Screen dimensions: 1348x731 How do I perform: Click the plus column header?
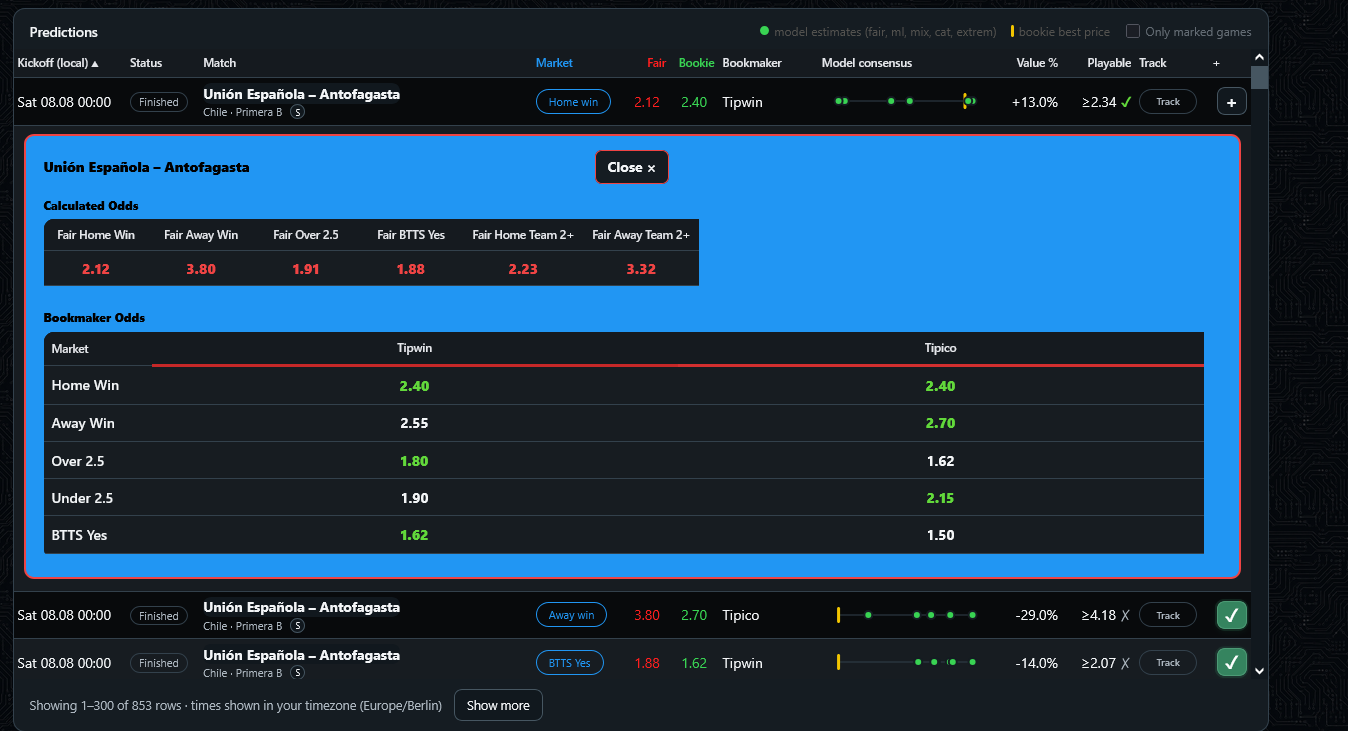pyautogui.click(x=1216, y=63)
